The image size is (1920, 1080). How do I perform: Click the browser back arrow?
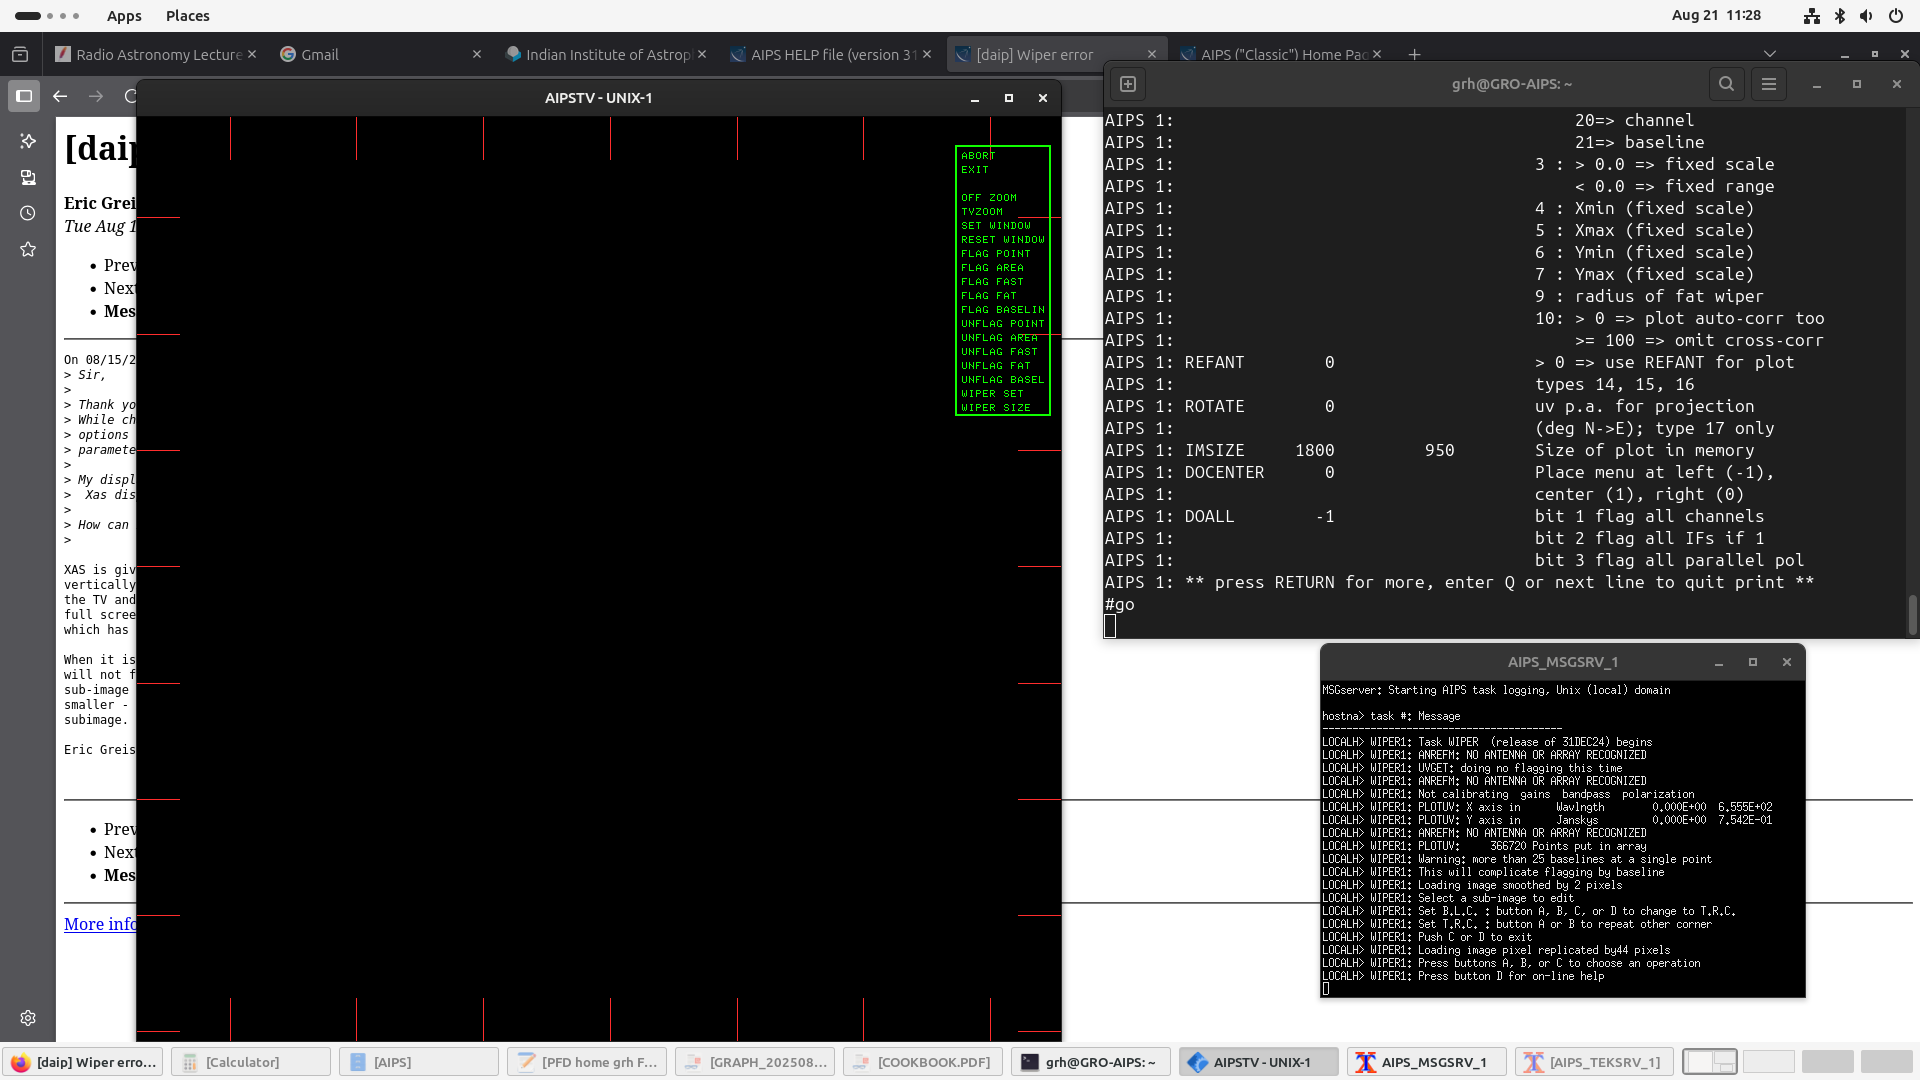(x=60, y=96)
